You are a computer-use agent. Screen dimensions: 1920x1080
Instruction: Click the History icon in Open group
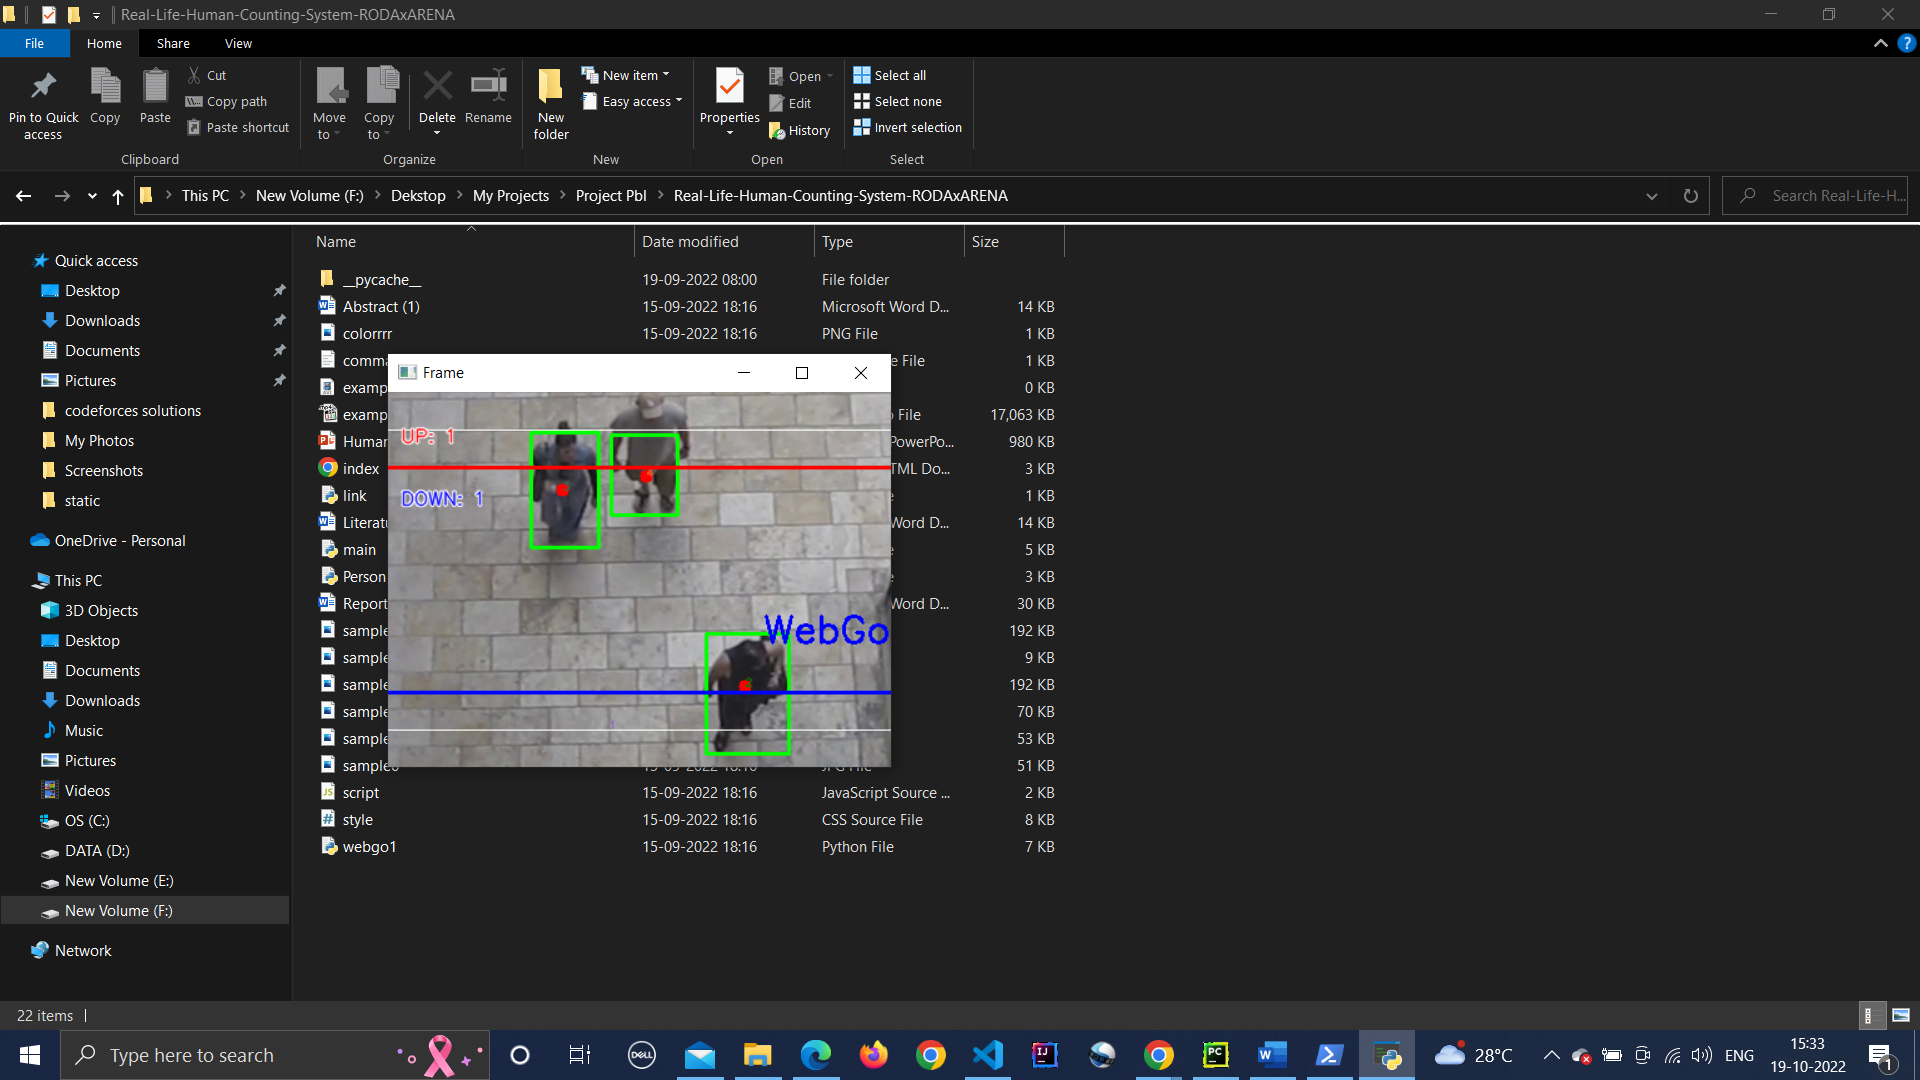click(777, 131)
